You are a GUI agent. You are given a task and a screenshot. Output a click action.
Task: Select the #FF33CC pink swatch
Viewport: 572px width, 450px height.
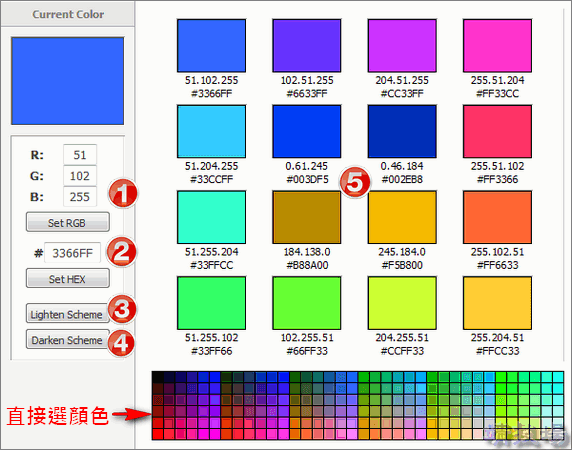tap(497, 46)
